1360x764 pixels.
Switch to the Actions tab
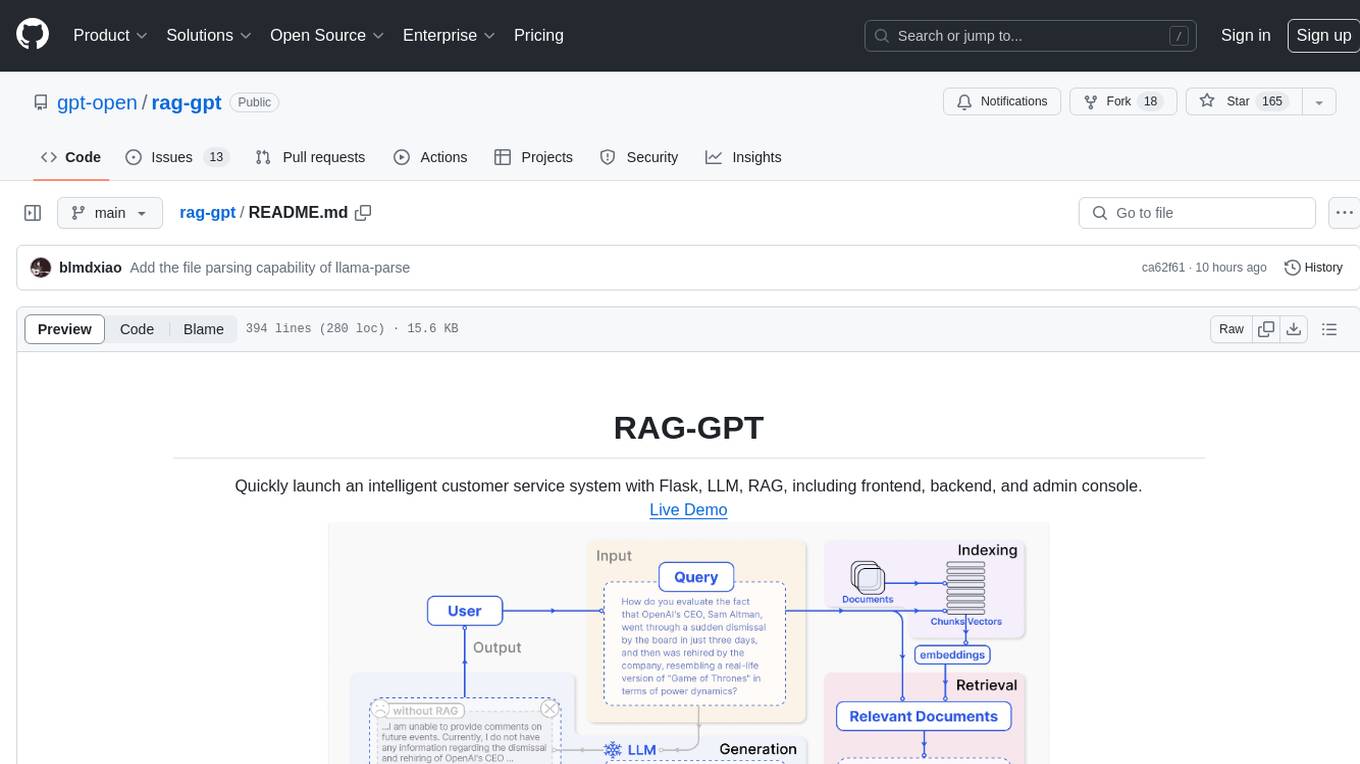tap(430, 157)
